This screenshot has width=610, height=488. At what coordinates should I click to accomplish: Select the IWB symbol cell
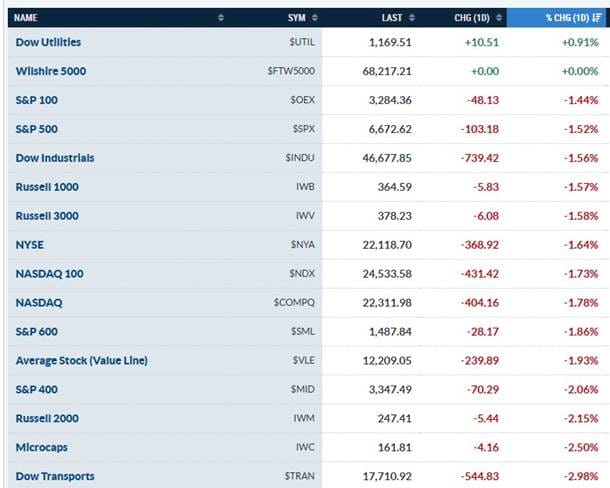pos(305,187)
